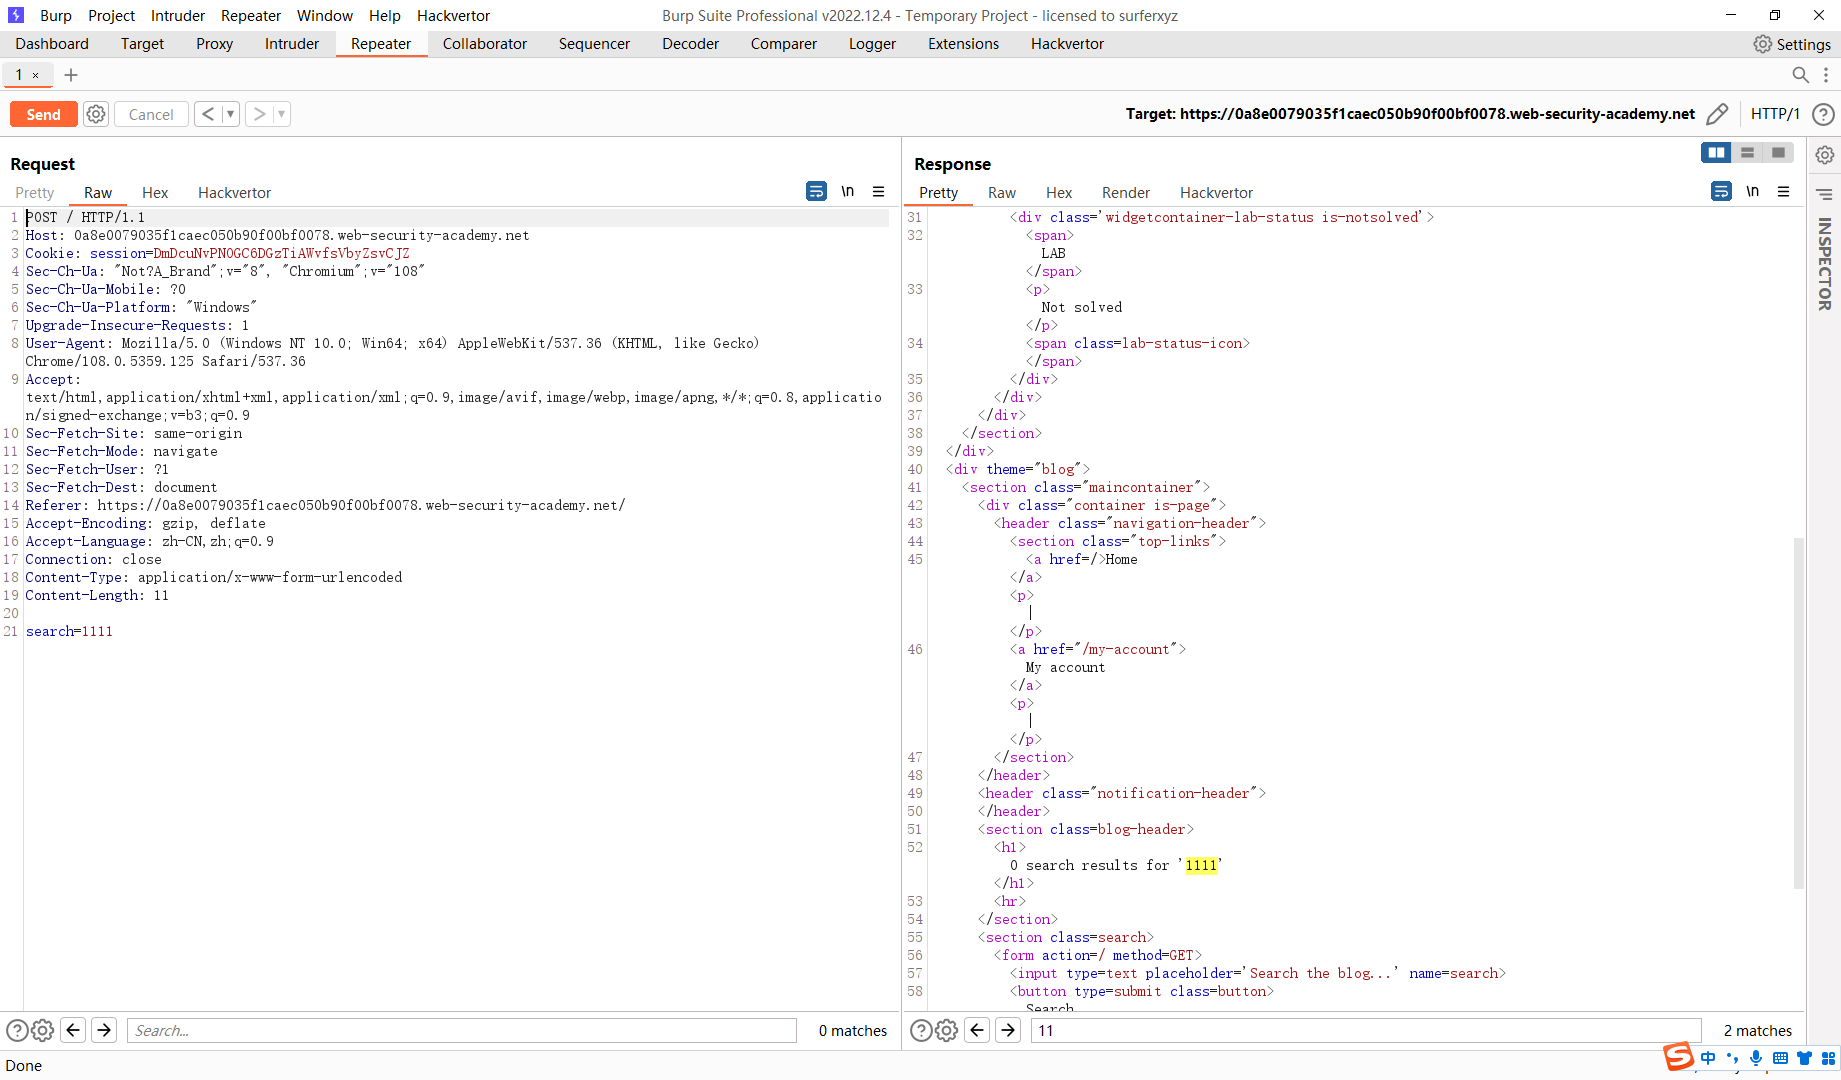Open the Proxy tab
The width and height of the screenshot is (1841, 1080).
pos(214,44)
